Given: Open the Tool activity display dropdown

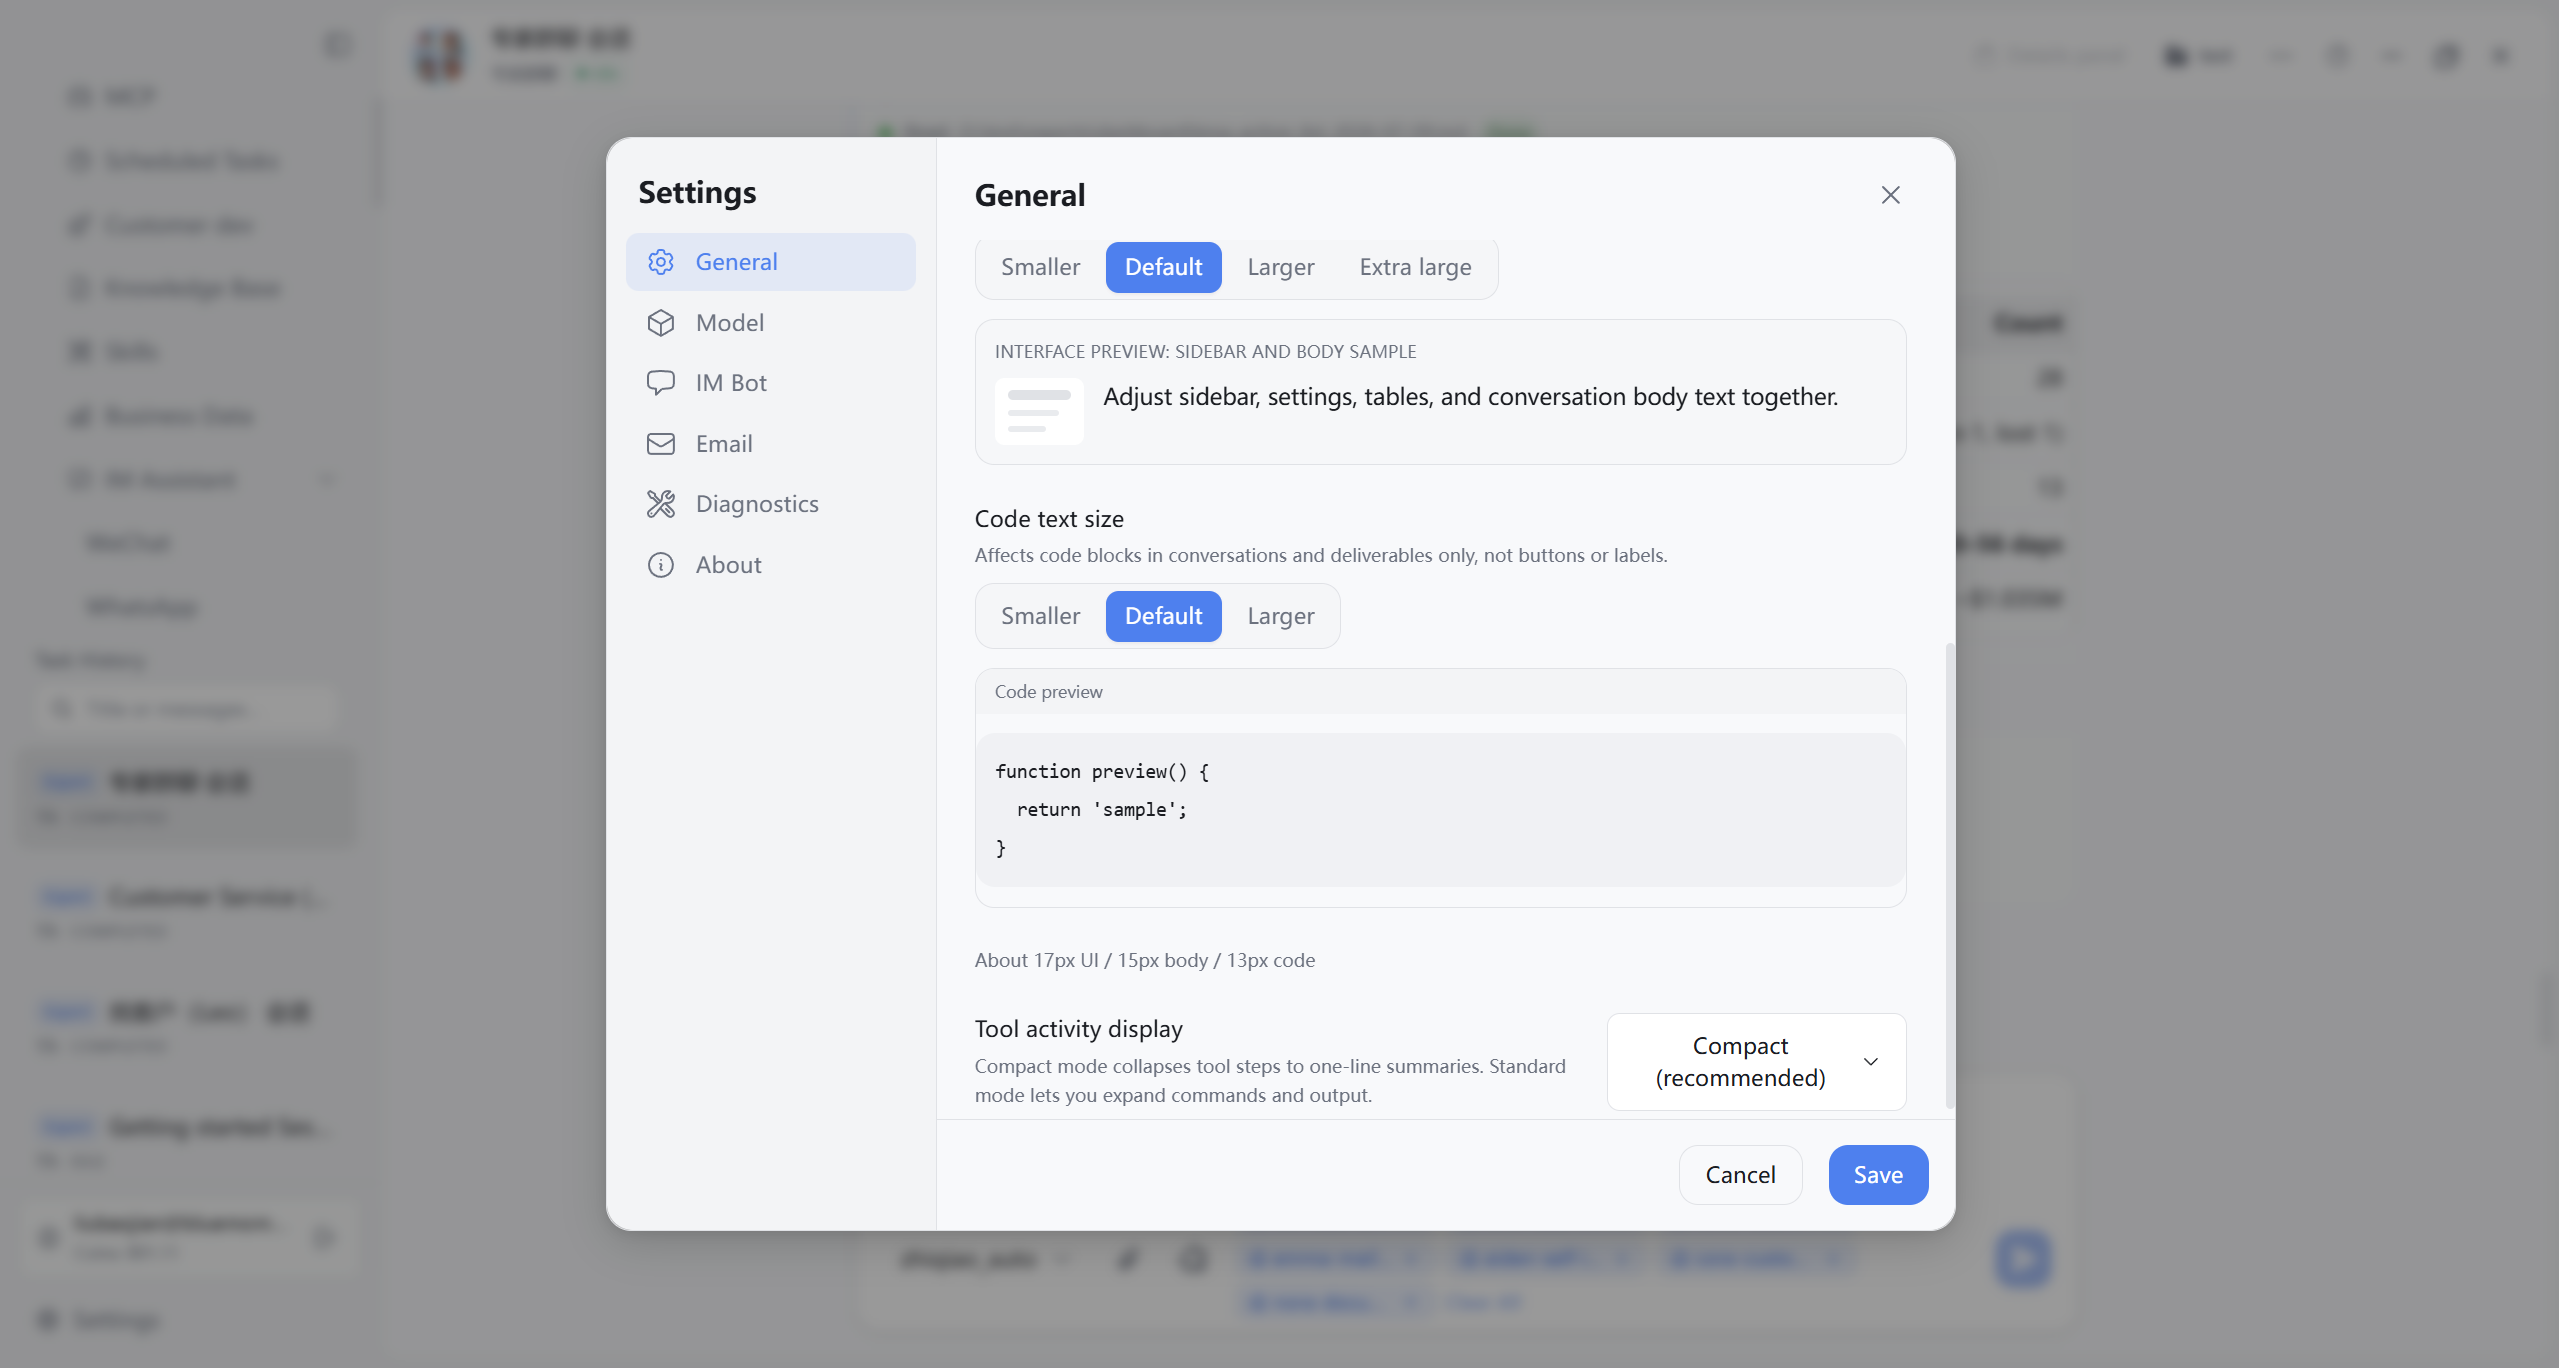Looking at the screenshot, I should tap(1756, 1062).
